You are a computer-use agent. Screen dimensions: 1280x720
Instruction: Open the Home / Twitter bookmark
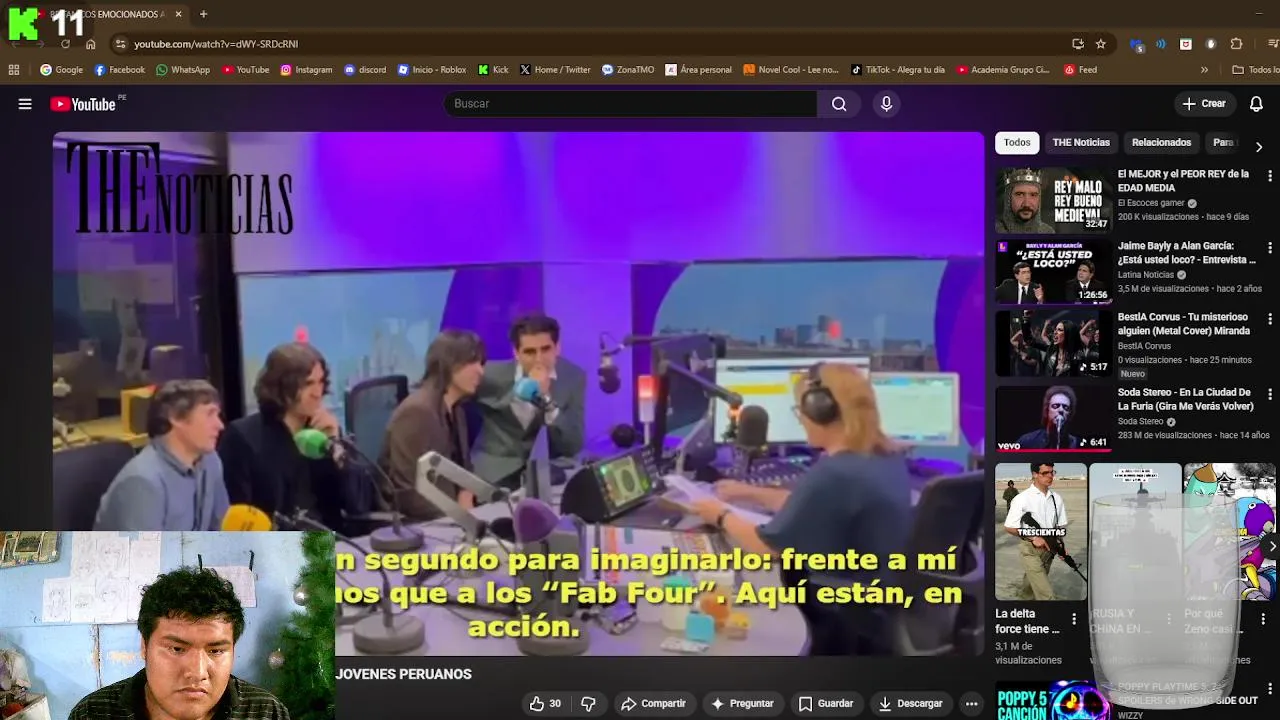click(555, 70)
